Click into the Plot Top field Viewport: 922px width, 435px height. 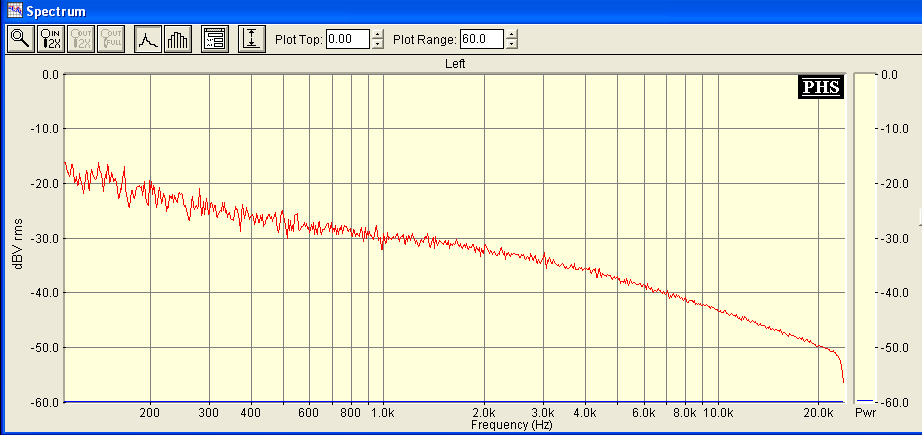(348, 39)
